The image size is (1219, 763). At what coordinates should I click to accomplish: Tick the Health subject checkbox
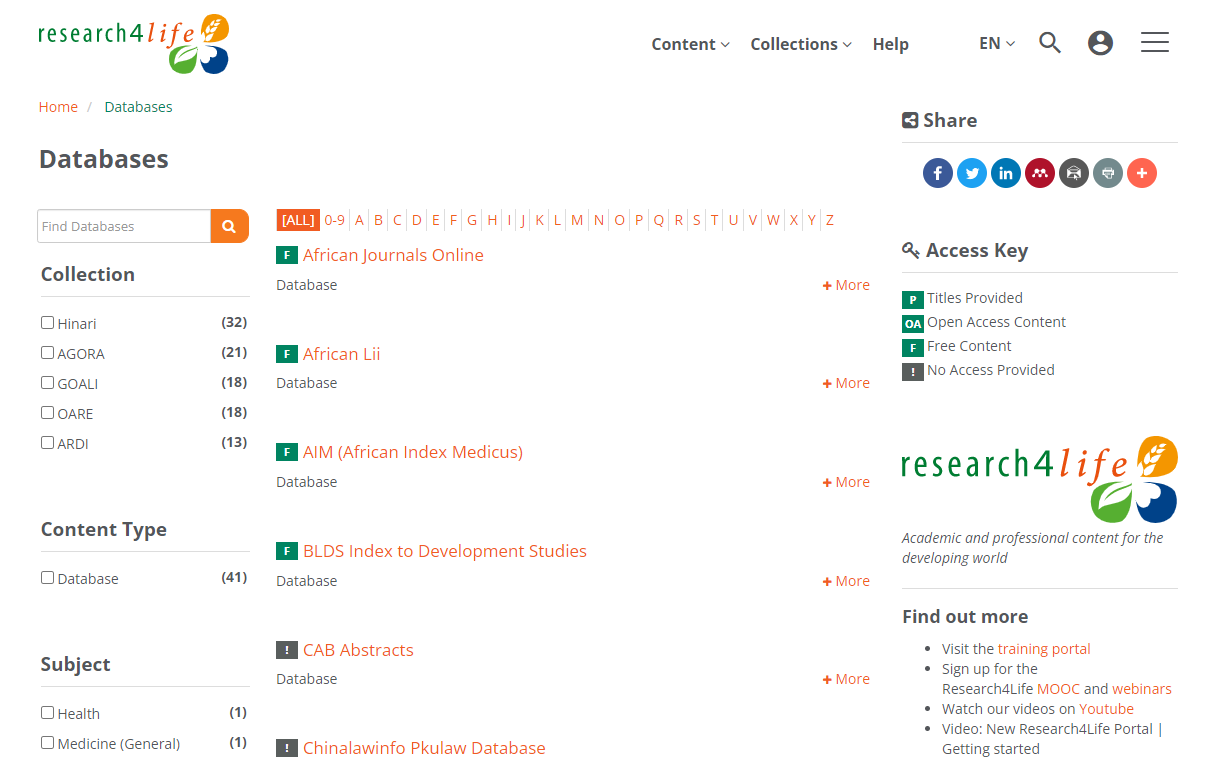tap(47, 712)
